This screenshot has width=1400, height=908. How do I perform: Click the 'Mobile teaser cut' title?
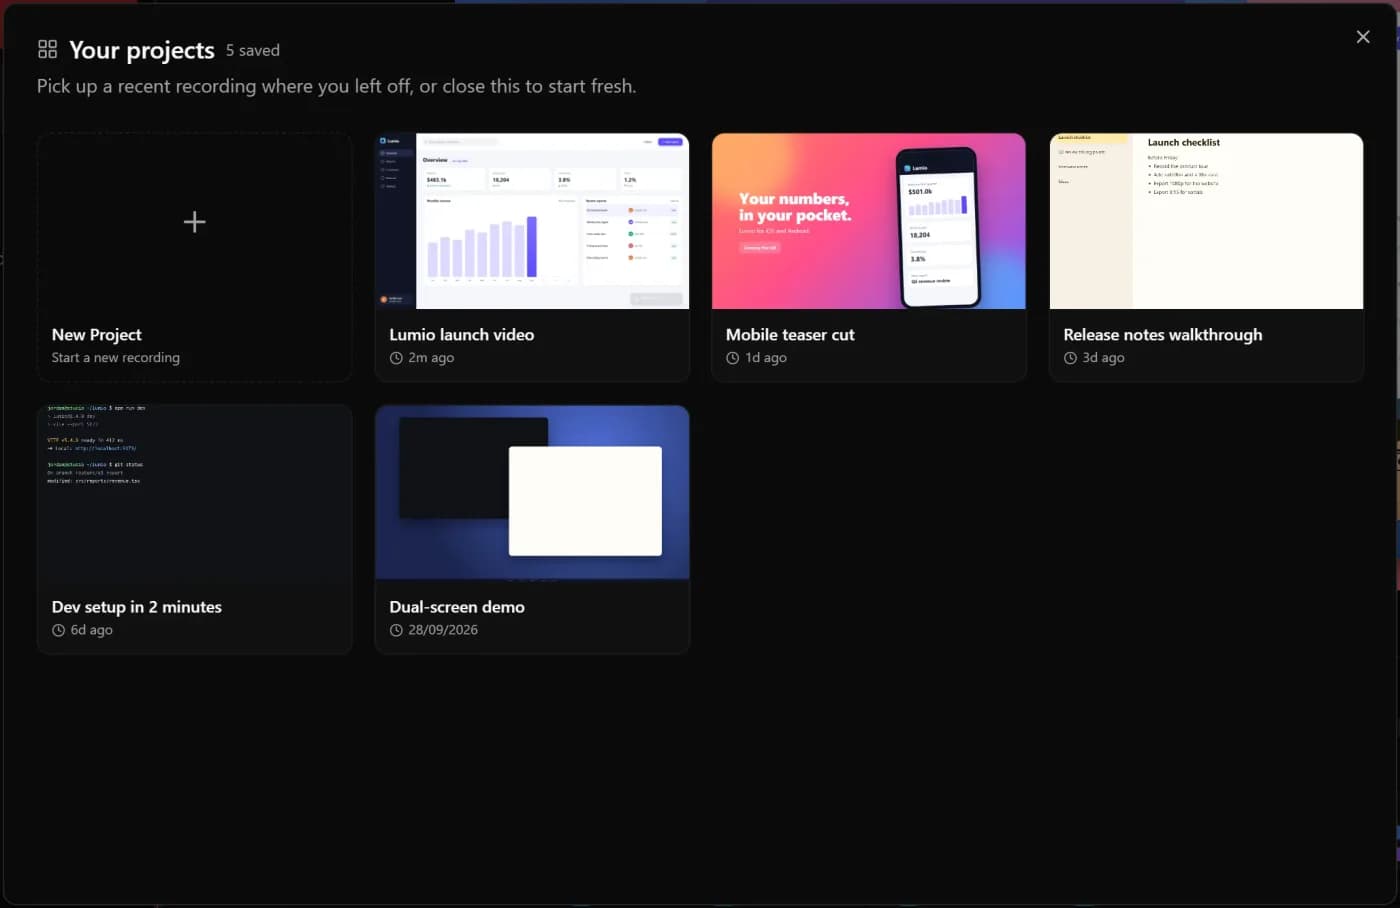tap(790, 335)
